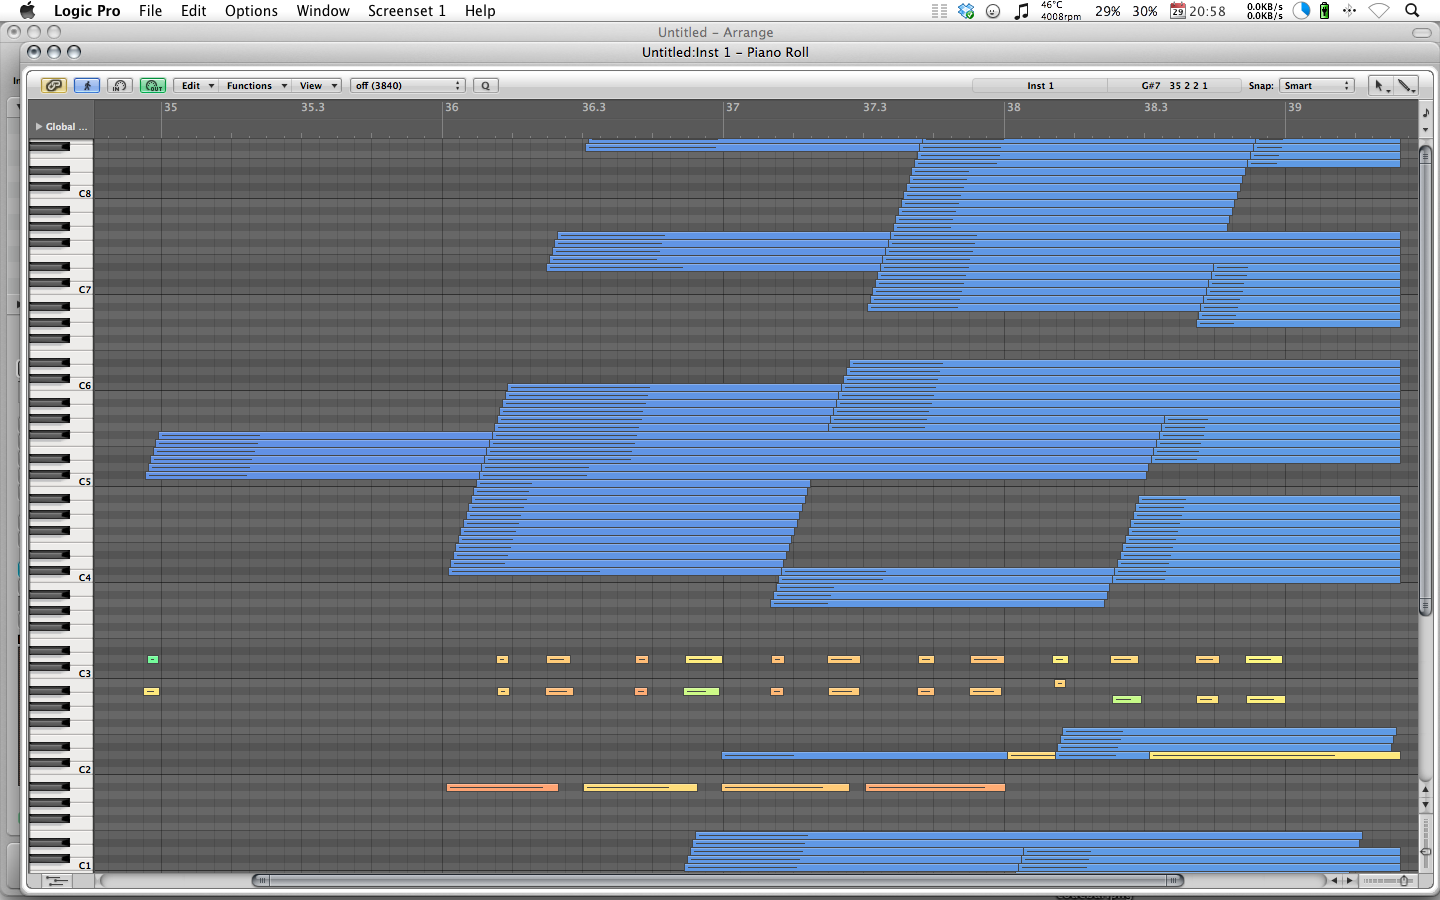The width and height of the screenshot is (1440, 900).
Task: Click the calendar date icon in menu bar
Action: coord(1178,11)
